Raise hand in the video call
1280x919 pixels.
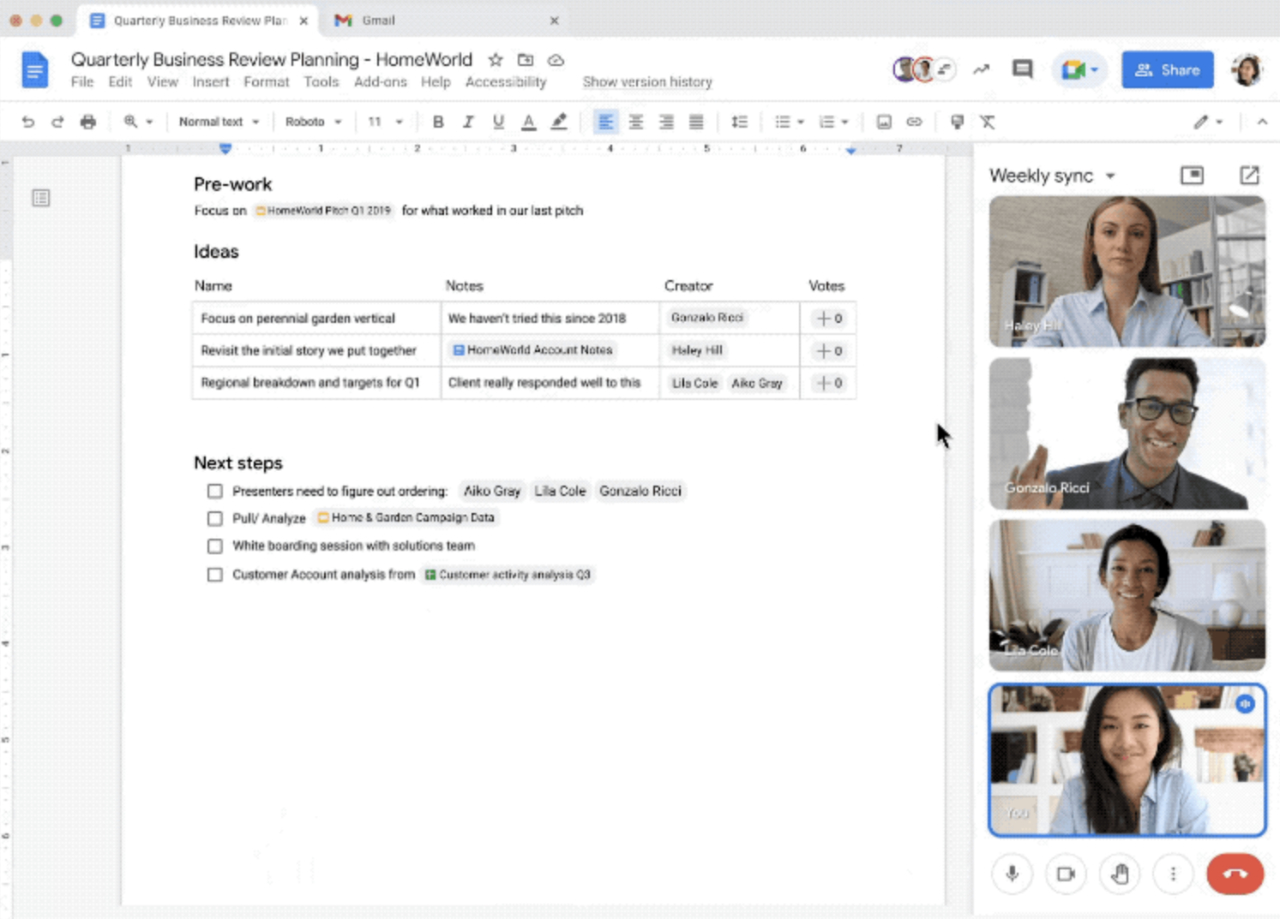click(x=1119, y=873)
